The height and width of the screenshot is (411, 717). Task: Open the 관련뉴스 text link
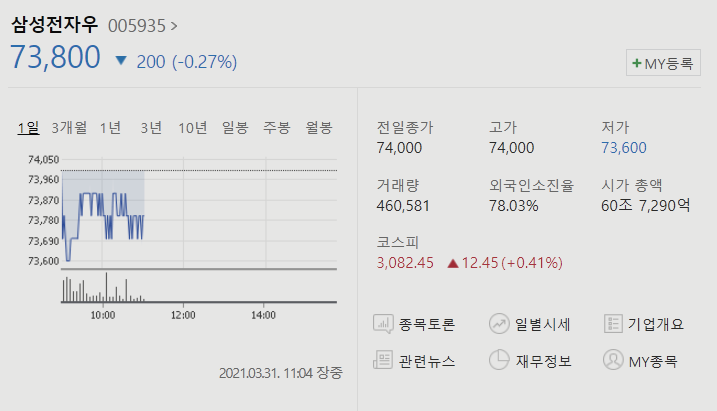[427, 361]
